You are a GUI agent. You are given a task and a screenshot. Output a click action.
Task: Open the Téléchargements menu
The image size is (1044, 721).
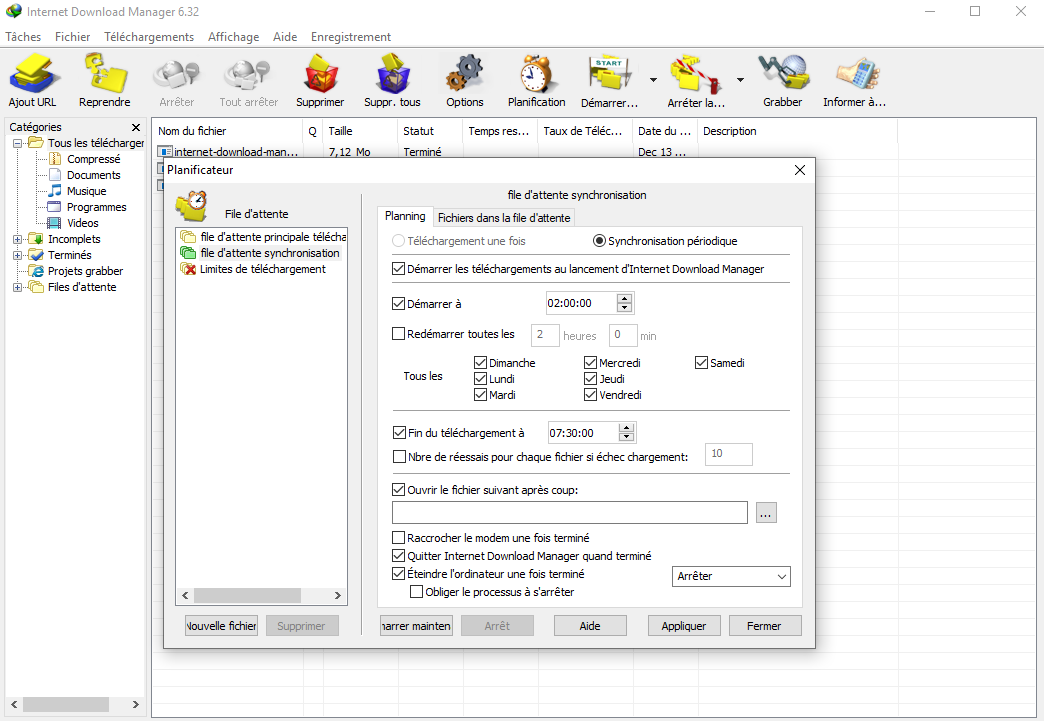click(x=149, y=37)
